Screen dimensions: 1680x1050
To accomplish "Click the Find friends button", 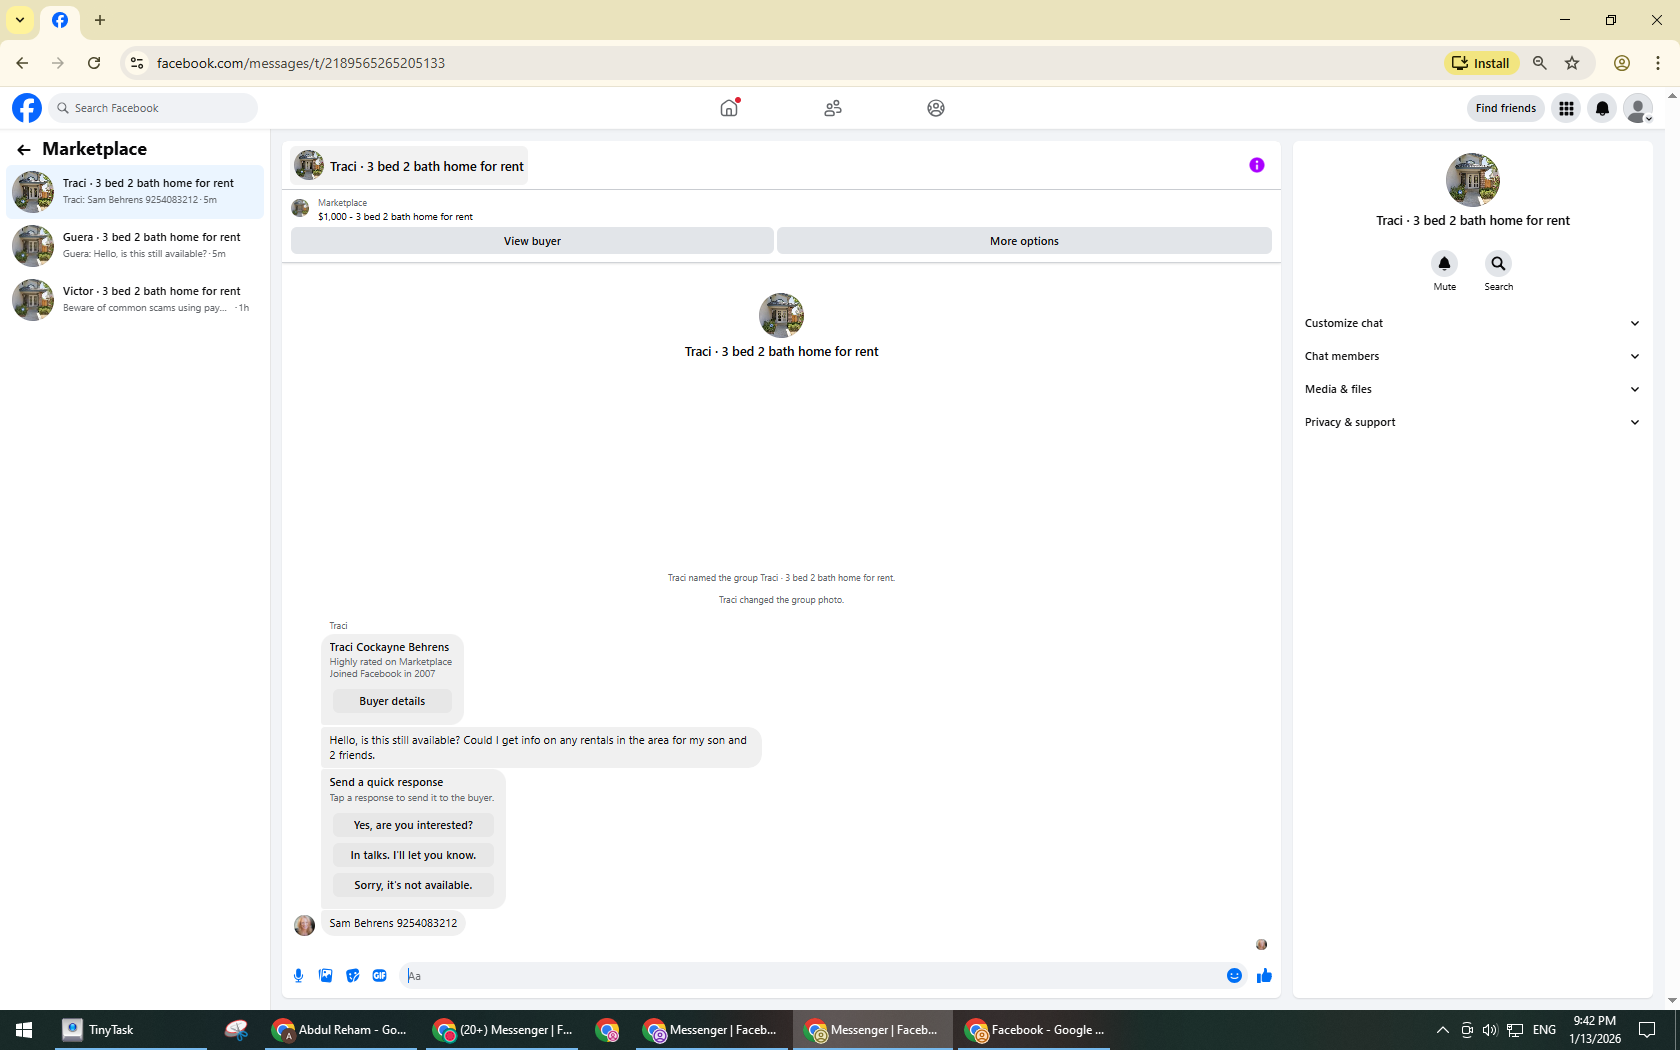I will click(x=1505, y=108).
